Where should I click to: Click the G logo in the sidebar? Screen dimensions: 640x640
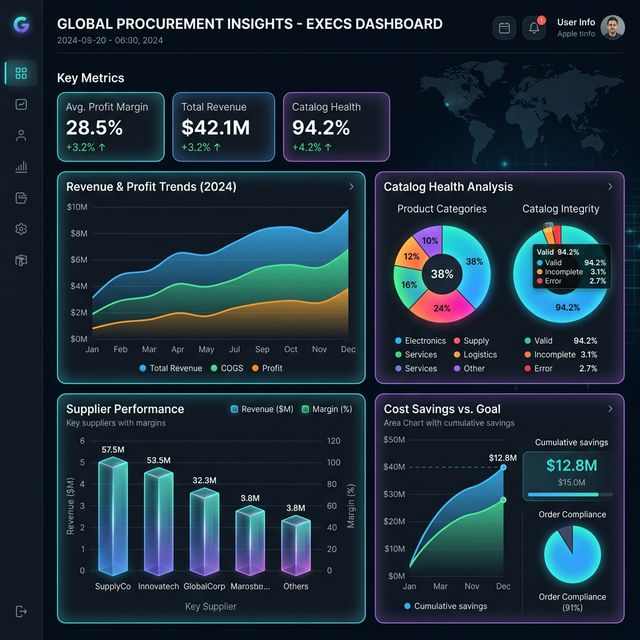[21, 26]
